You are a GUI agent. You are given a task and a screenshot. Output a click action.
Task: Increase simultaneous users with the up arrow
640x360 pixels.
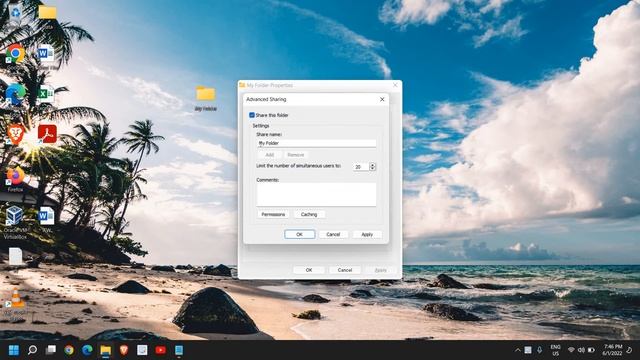tap(372, 164)
